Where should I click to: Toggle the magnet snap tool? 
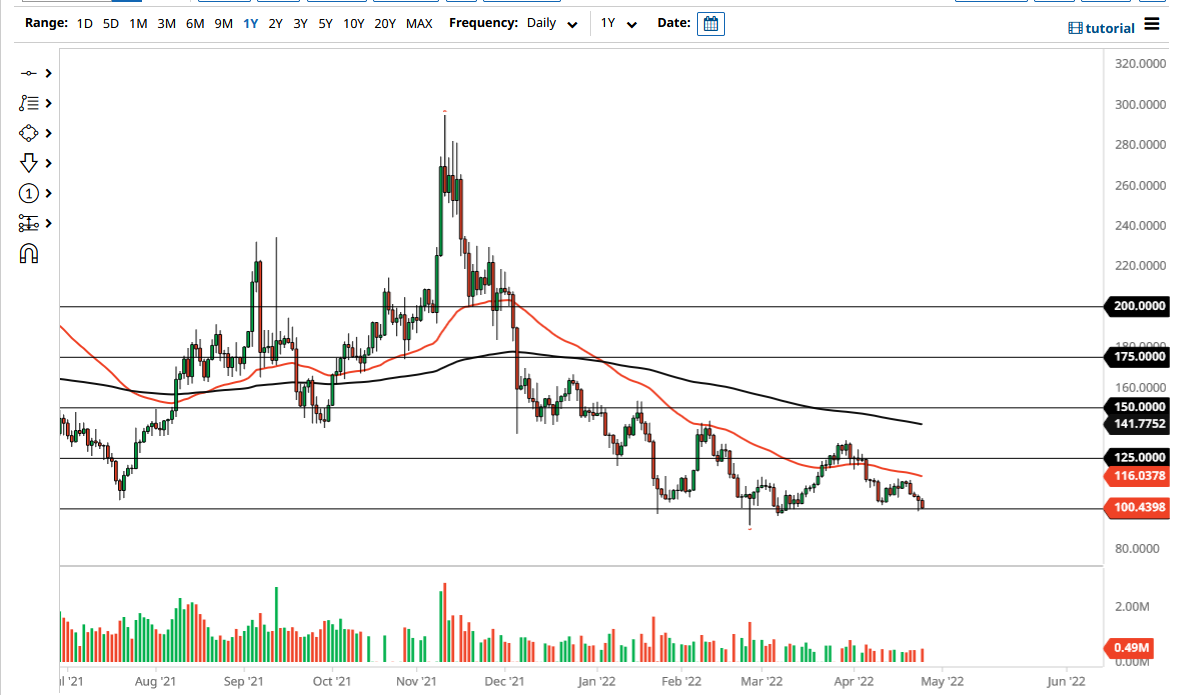pyautogui.click(x=30, y=253)
